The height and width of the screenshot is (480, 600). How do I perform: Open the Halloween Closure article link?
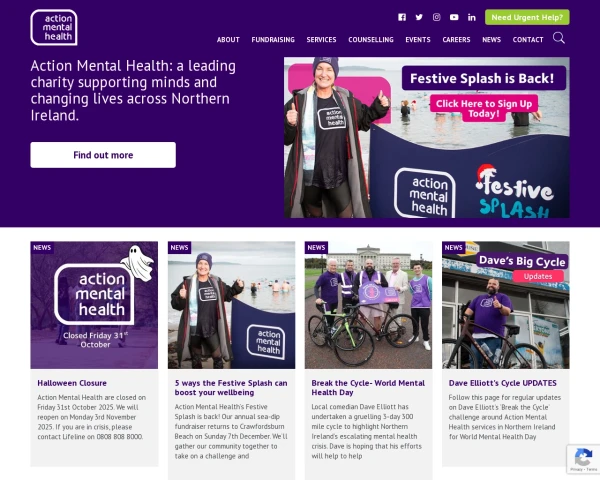point(72,383)
